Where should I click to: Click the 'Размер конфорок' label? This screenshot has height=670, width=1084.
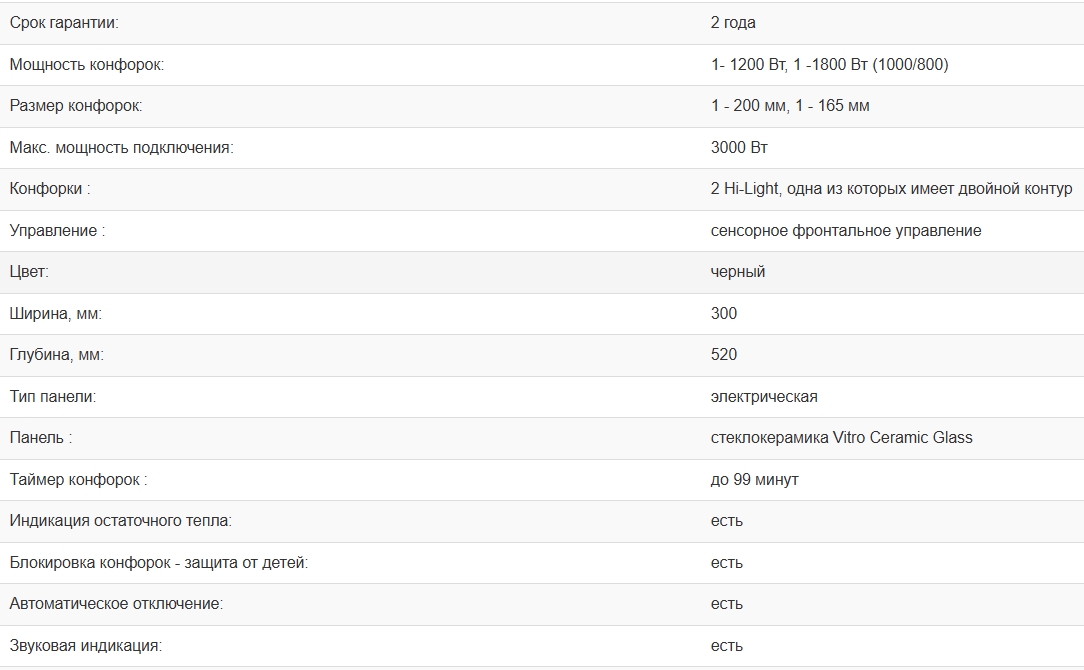pos(75,106)
